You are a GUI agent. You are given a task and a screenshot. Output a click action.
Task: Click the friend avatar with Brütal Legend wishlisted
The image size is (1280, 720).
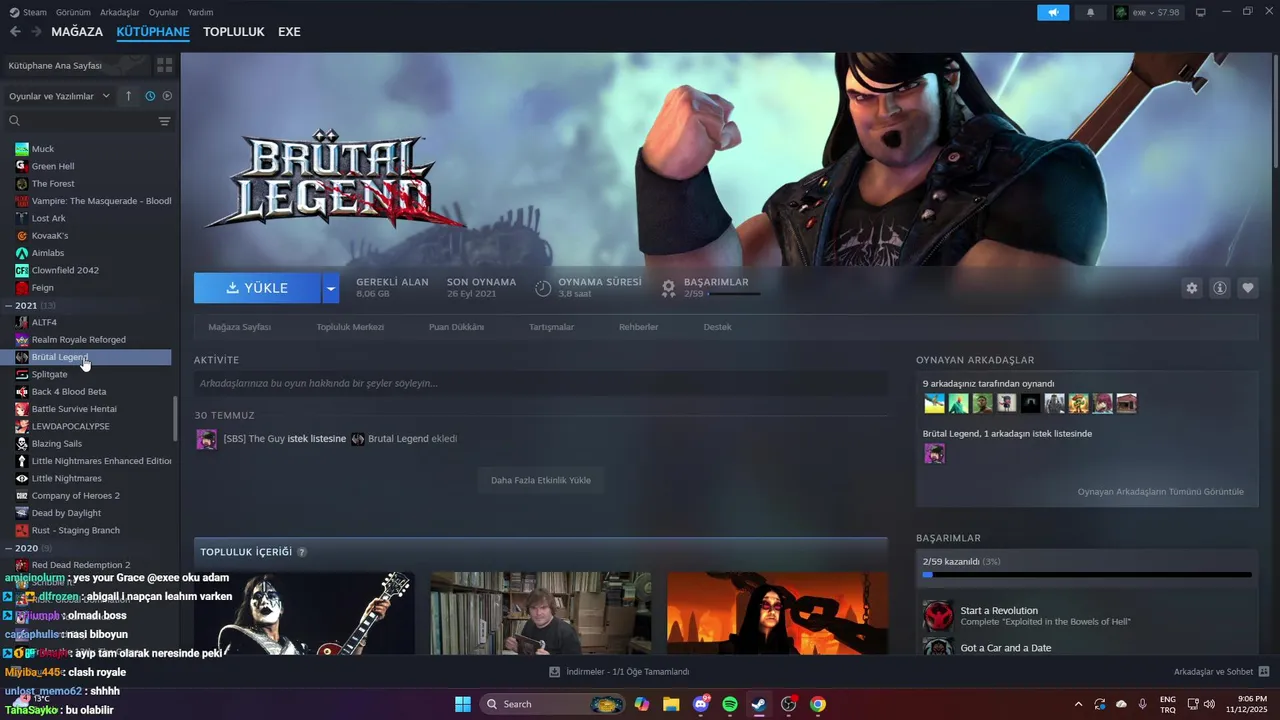(x=934, y=454)
